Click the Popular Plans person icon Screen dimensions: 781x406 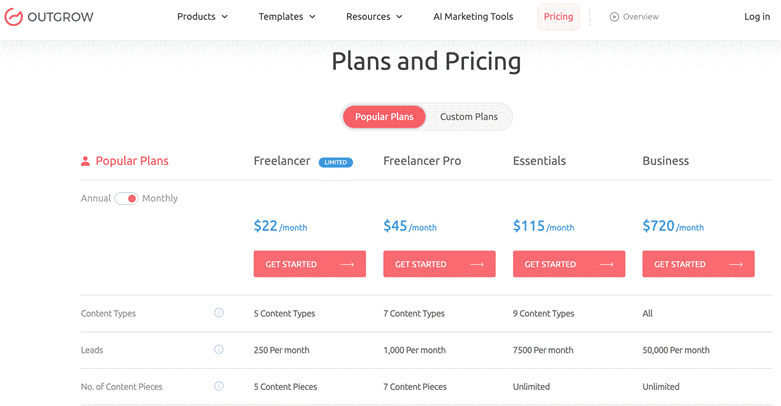click(86, 161)
